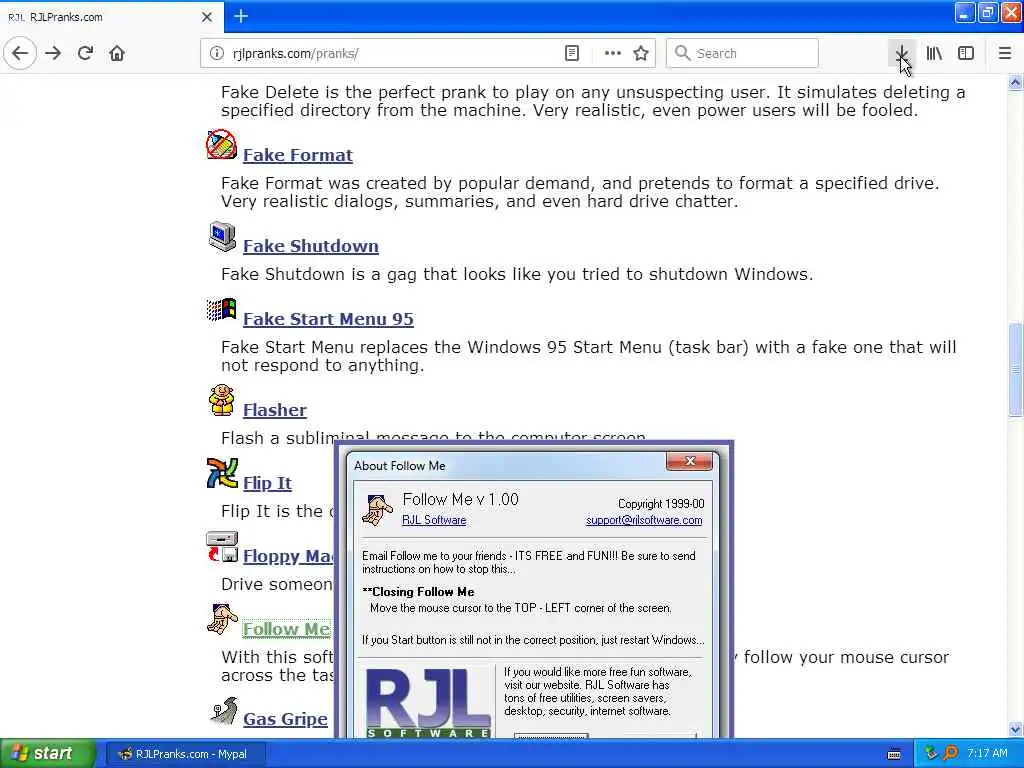Screen dimensions: 1024x768
Task: Click the Gas Gripe icon
Action: [224, 711]
